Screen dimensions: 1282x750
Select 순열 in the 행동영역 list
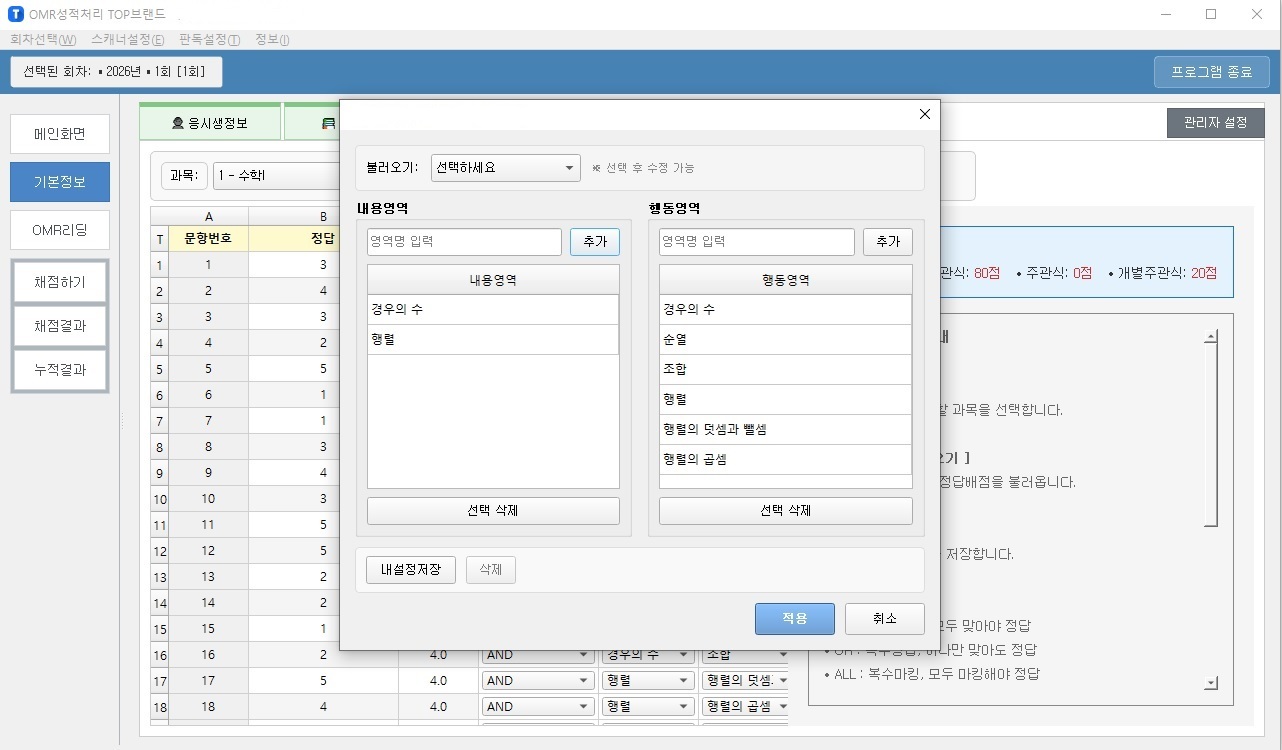785,340
